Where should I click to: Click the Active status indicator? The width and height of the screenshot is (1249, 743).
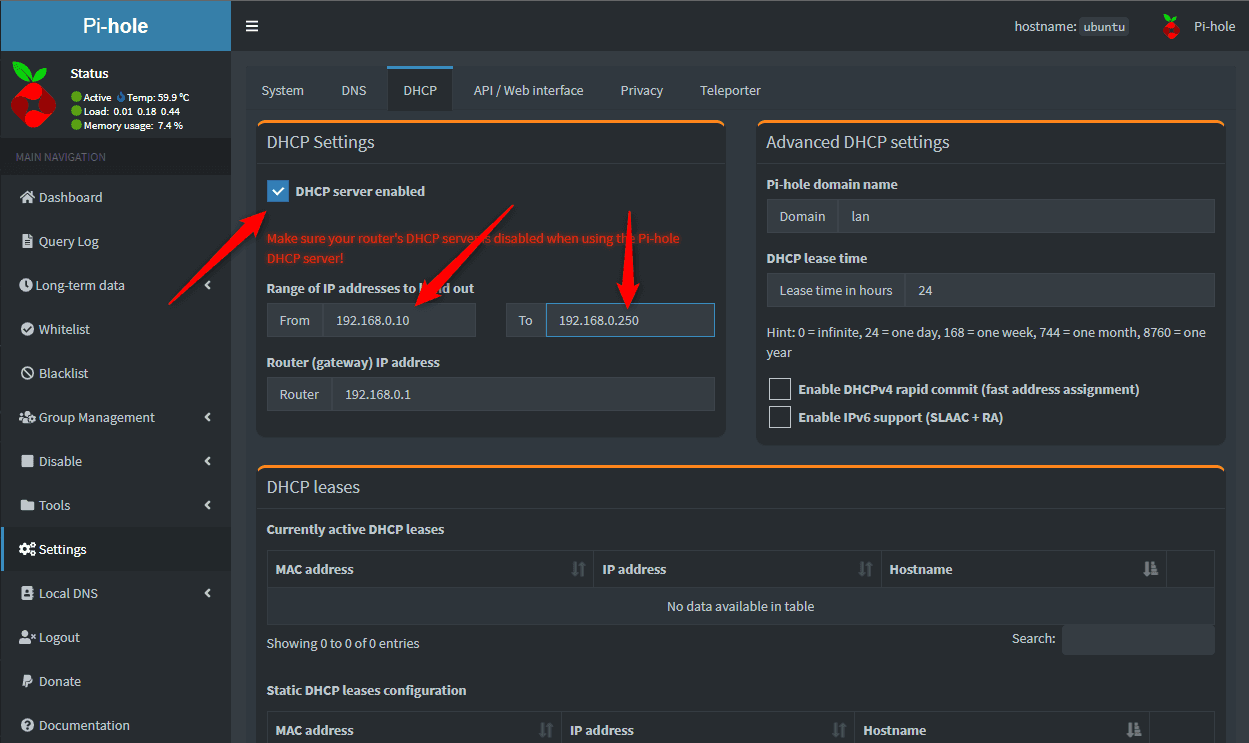(91, 97)
